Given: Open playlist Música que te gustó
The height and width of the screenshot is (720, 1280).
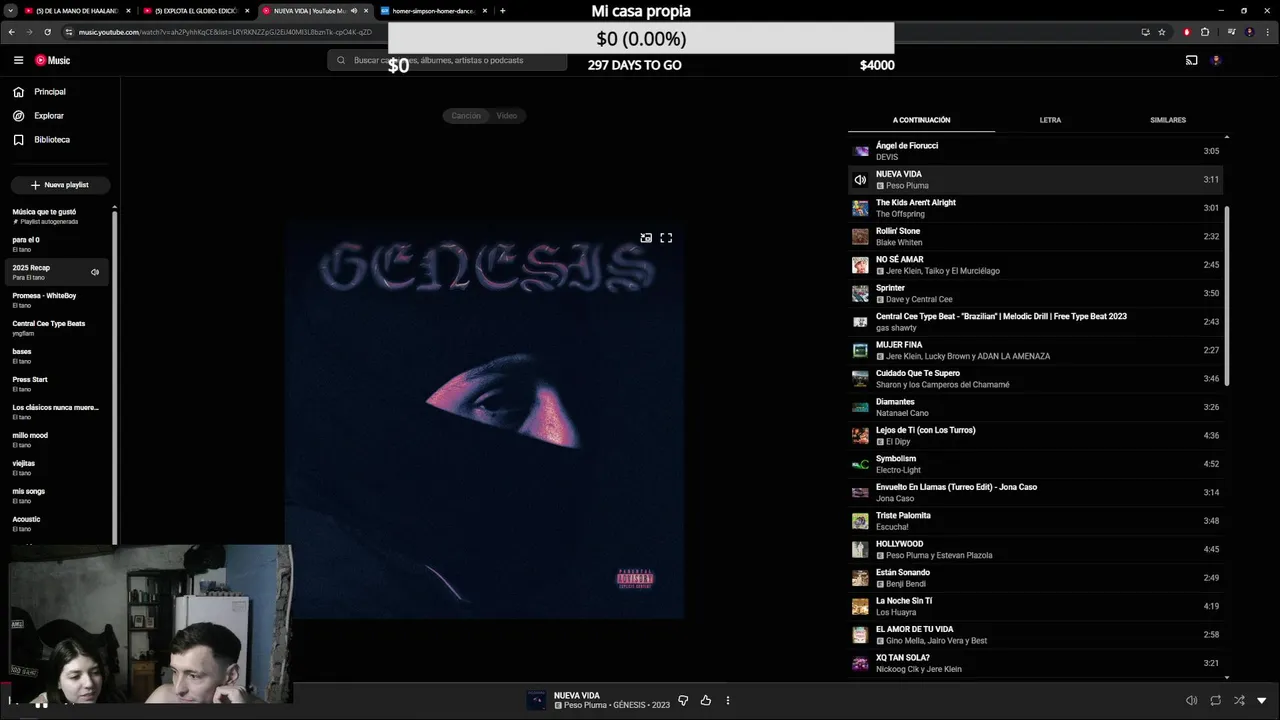Looking at the screenshot, I should coord(59,216).
